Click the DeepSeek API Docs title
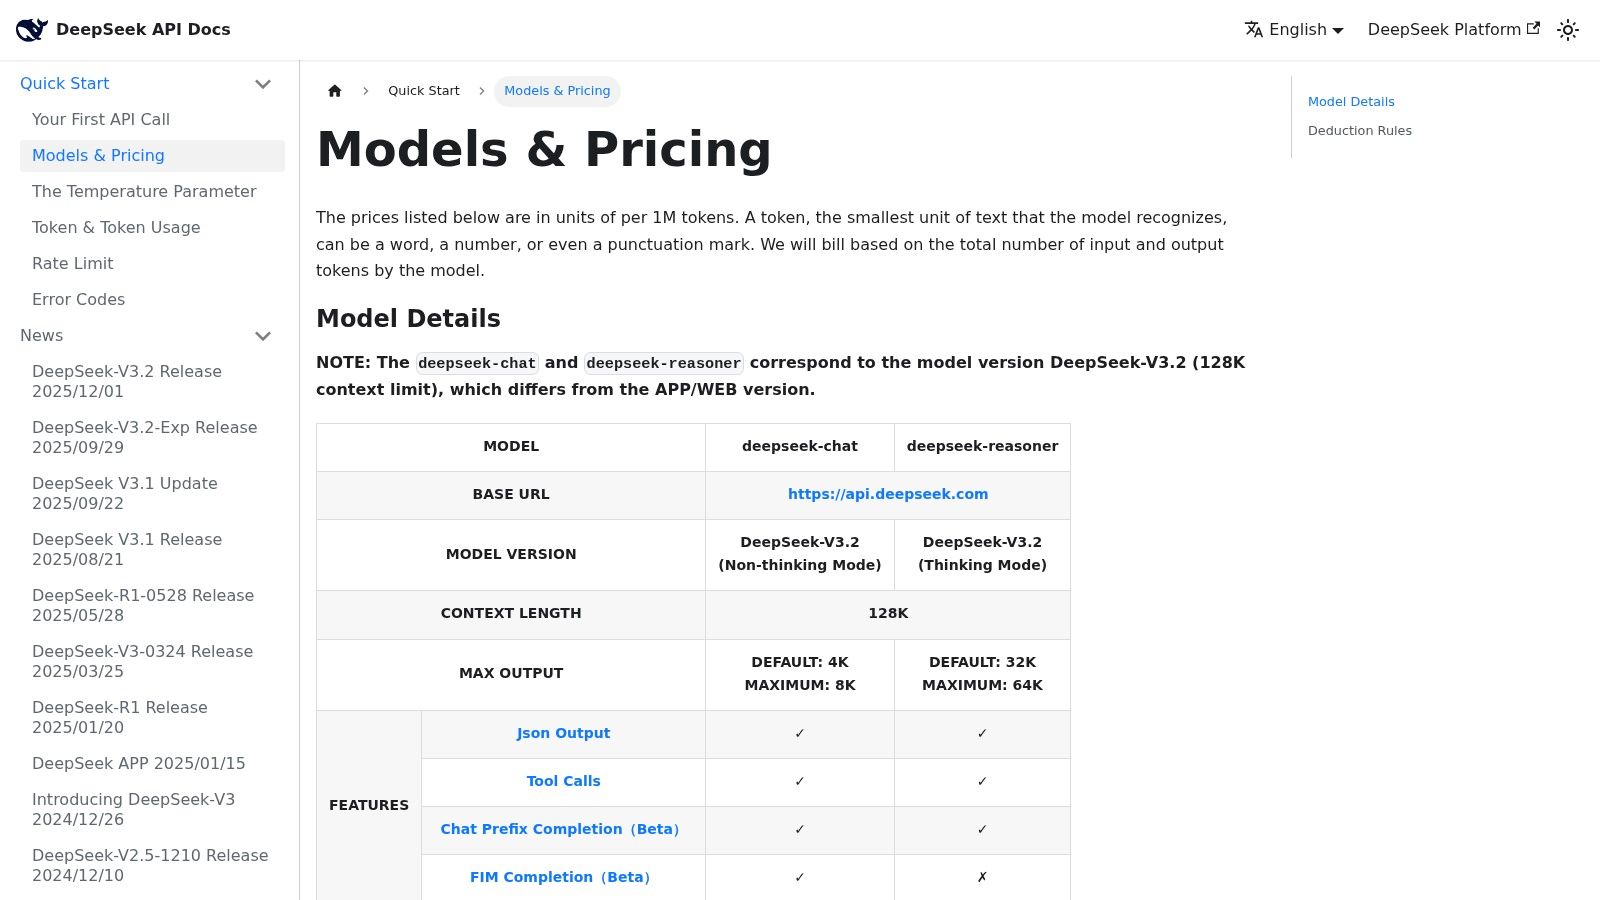 point(143,30)
